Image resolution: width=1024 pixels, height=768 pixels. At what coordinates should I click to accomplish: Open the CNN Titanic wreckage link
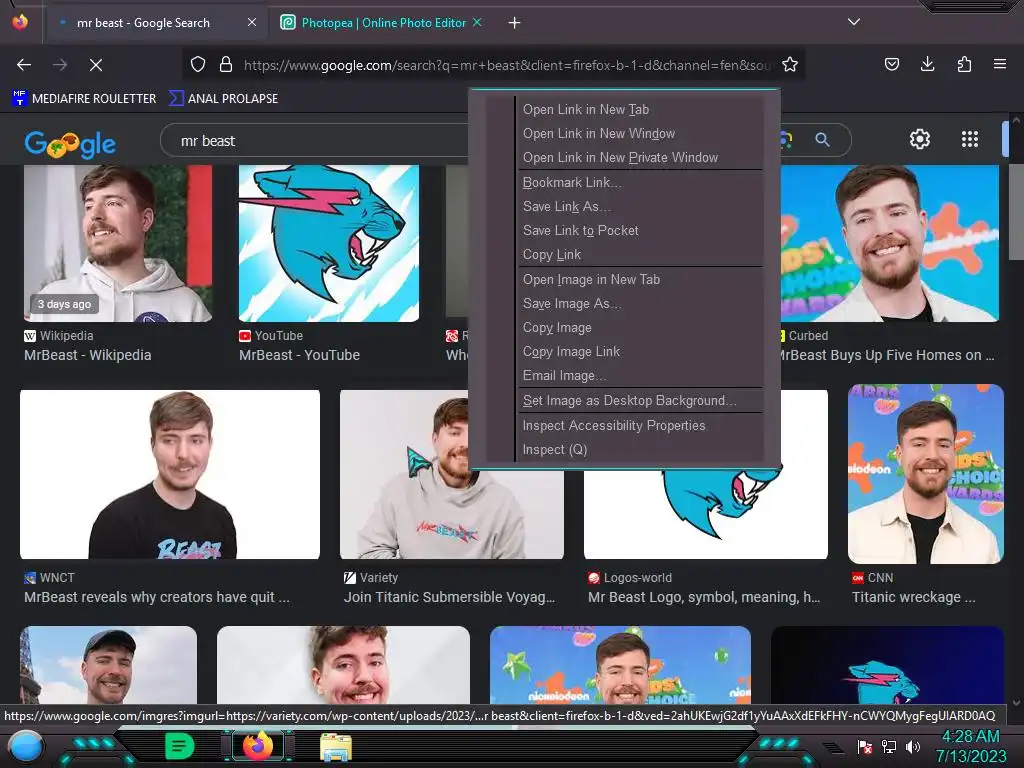coord(914,597)
